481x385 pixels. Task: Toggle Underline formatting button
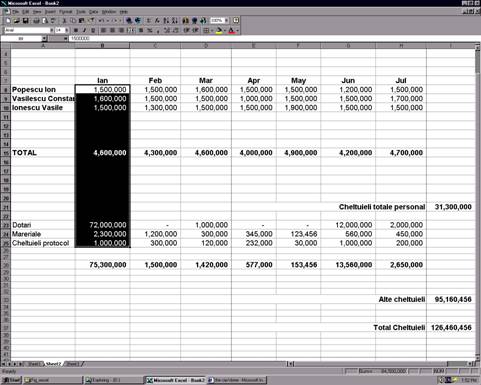tap(93, 30)
